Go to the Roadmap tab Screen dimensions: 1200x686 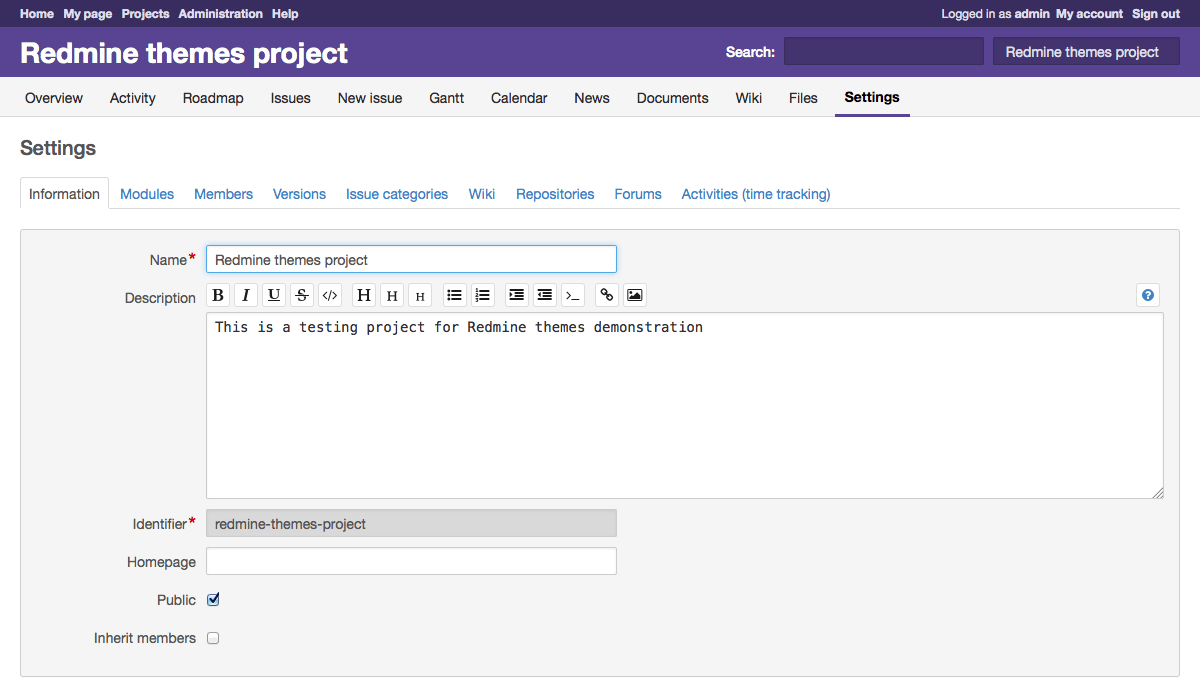pos(213,98)
